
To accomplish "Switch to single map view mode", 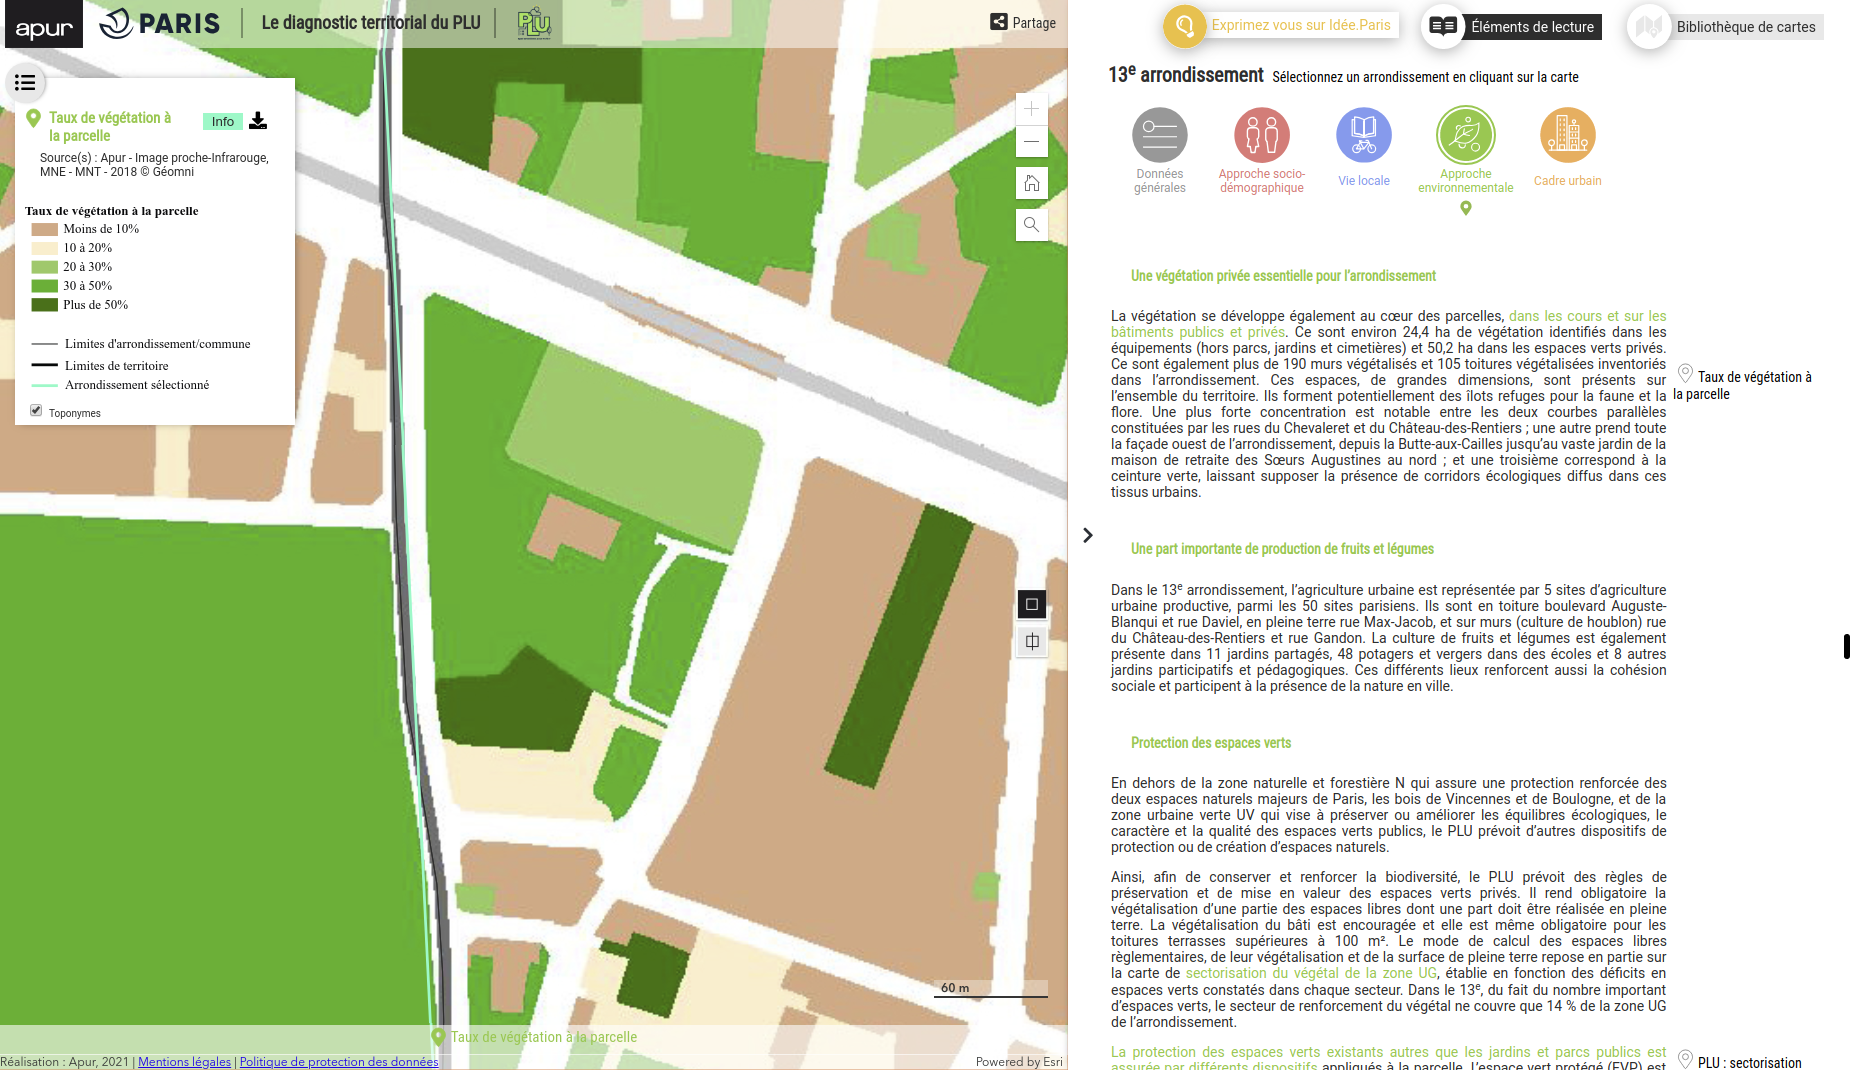I will click(x=1032, y=604).
